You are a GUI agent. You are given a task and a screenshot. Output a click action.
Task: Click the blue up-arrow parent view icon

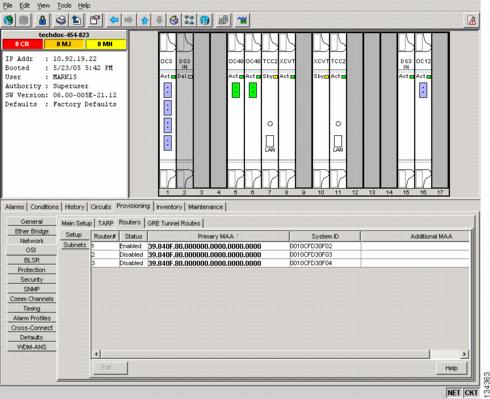tap(144, 20)
